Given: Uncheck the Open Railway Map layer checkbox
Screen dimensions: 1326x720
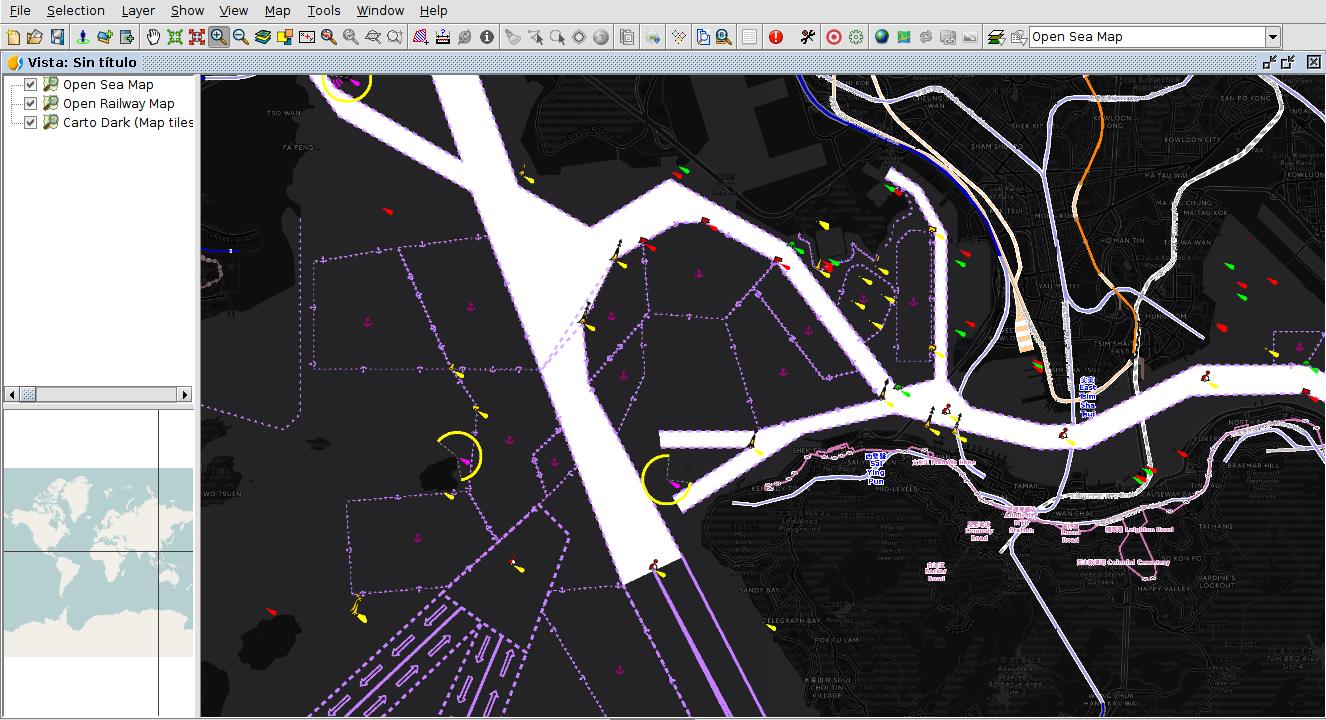Looking at the screenshot, I should point(30,104).
